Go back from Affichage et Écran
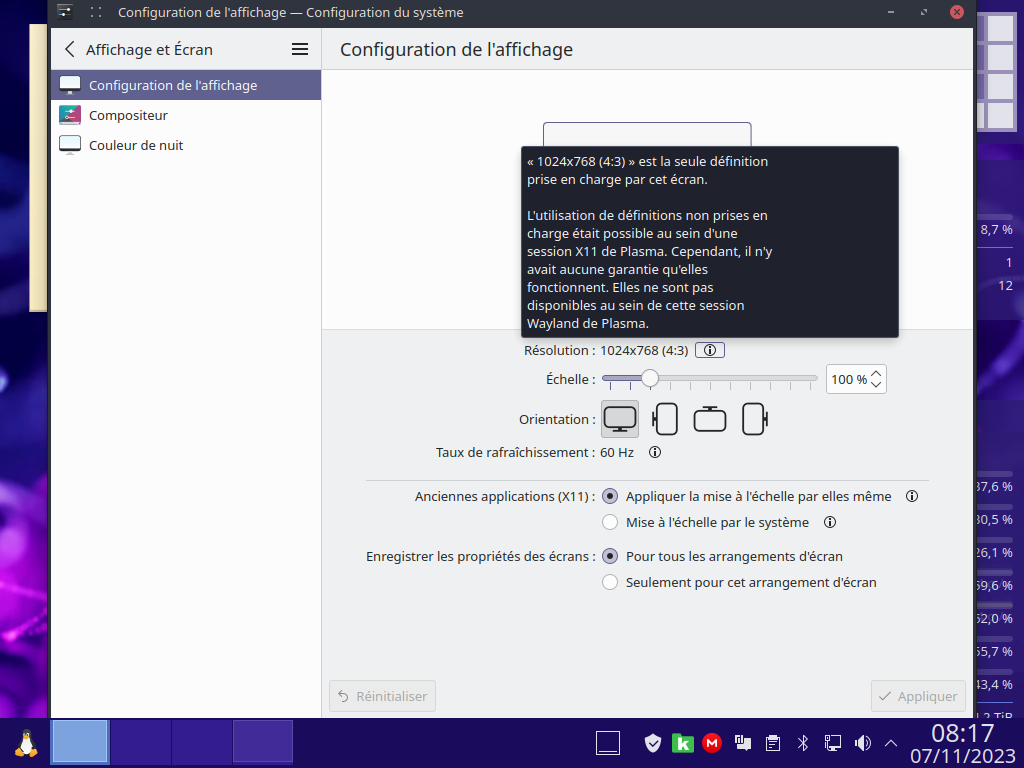The width and height of the screenshot is (1024, 768). [x=70, y=50]
